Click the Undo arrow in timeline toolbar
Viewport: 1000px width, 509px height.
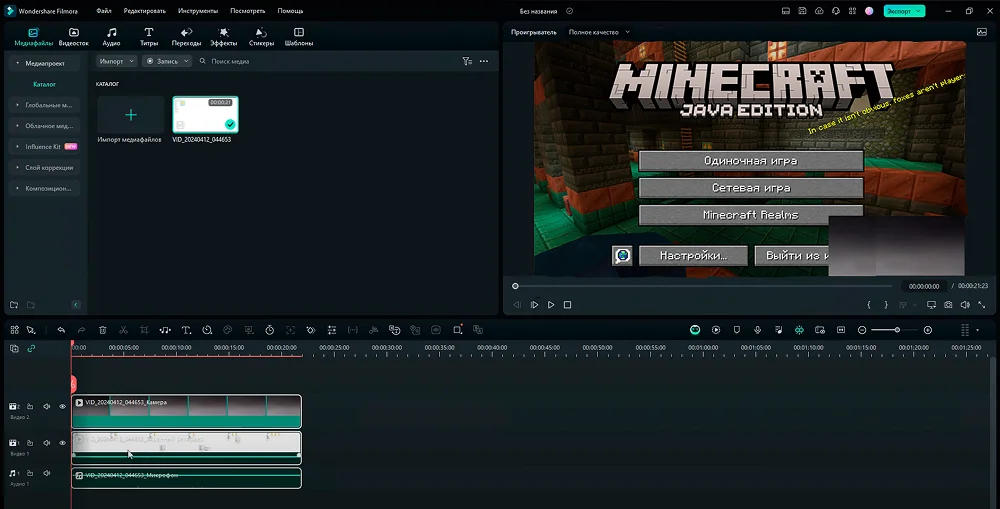(x=61, y=329)
